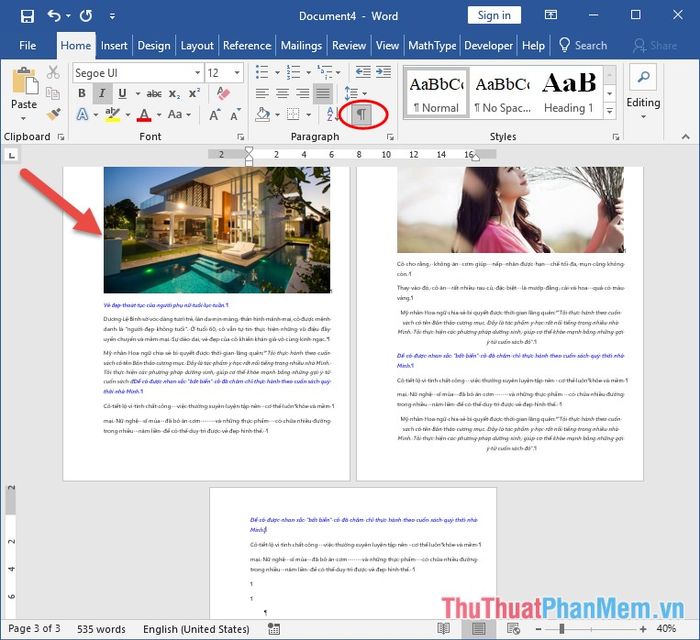The image size is (700, 640).
Task: Open the Customize Quick Access Toolbar menu
Action: tap(112, 17)
